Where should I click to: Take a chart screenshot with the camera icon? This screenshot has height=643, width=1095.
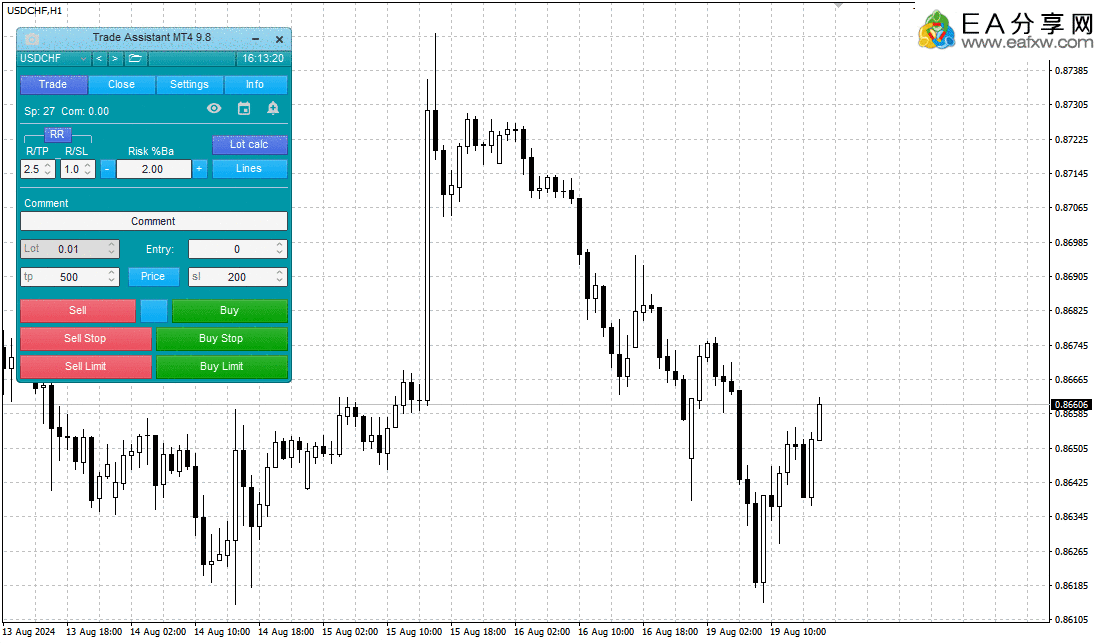[32, 39]
